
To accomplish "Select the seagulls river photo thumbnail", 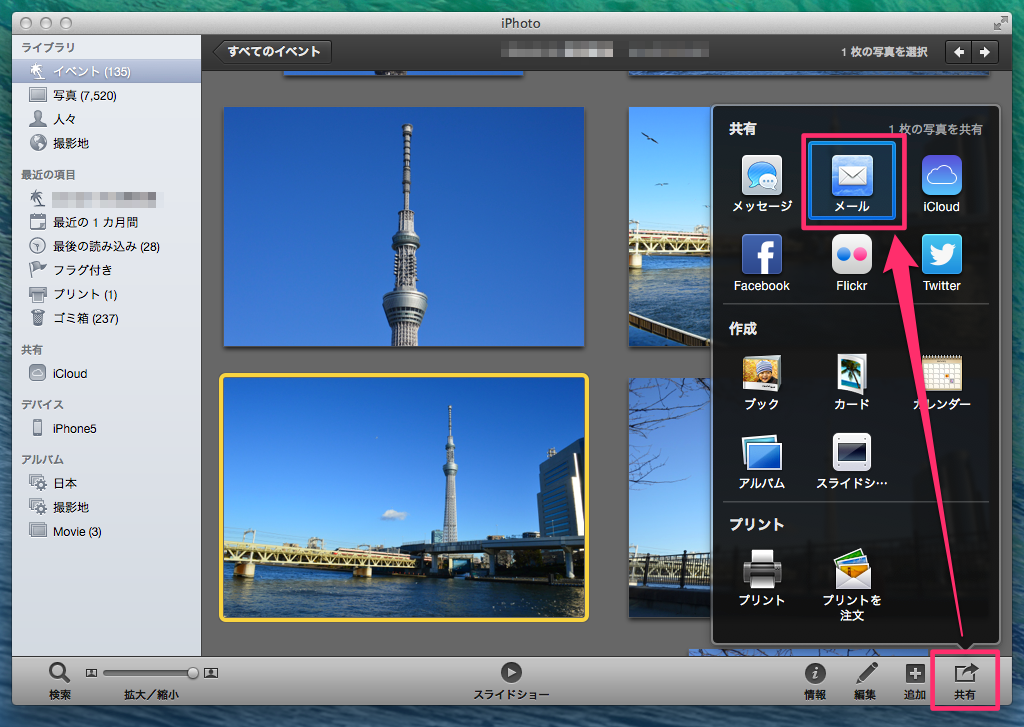I will [669, 227].
